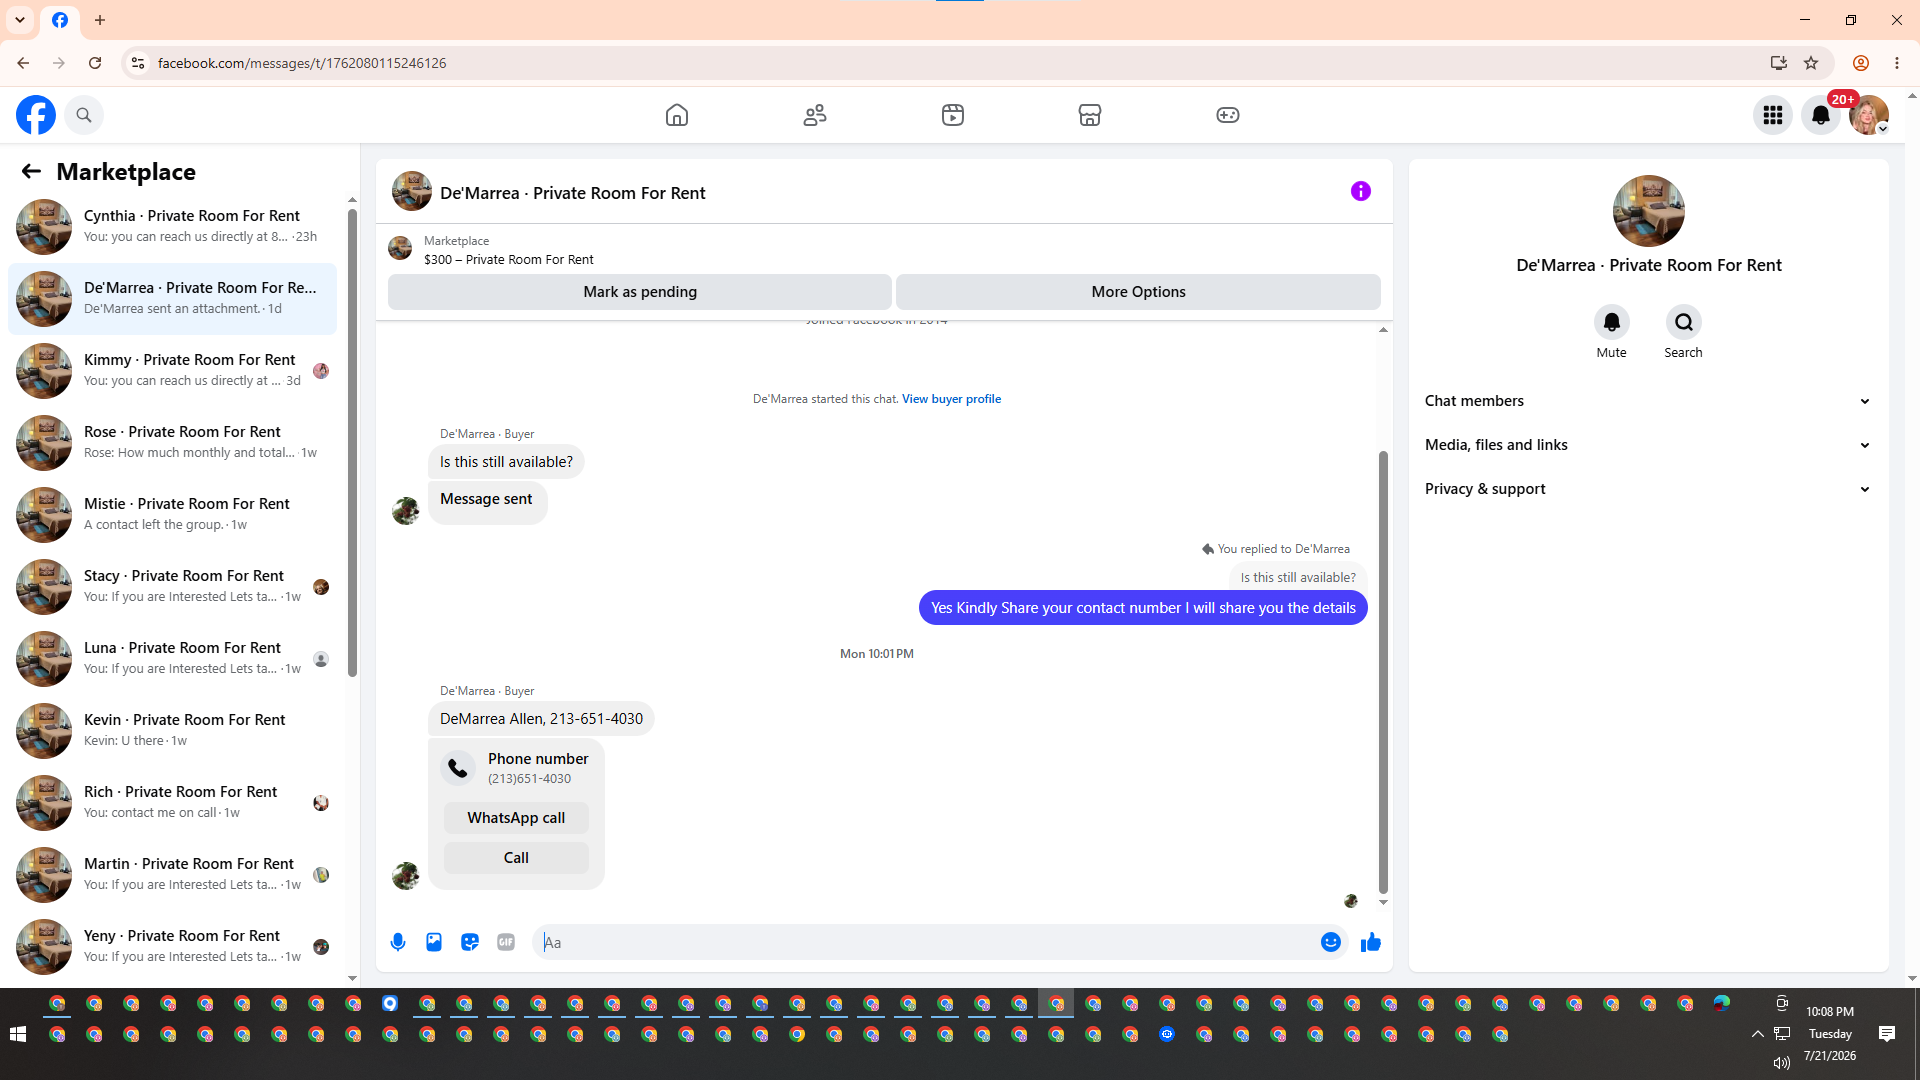Open the $300 Private Room For Rent listing

[x=508, y=260]
